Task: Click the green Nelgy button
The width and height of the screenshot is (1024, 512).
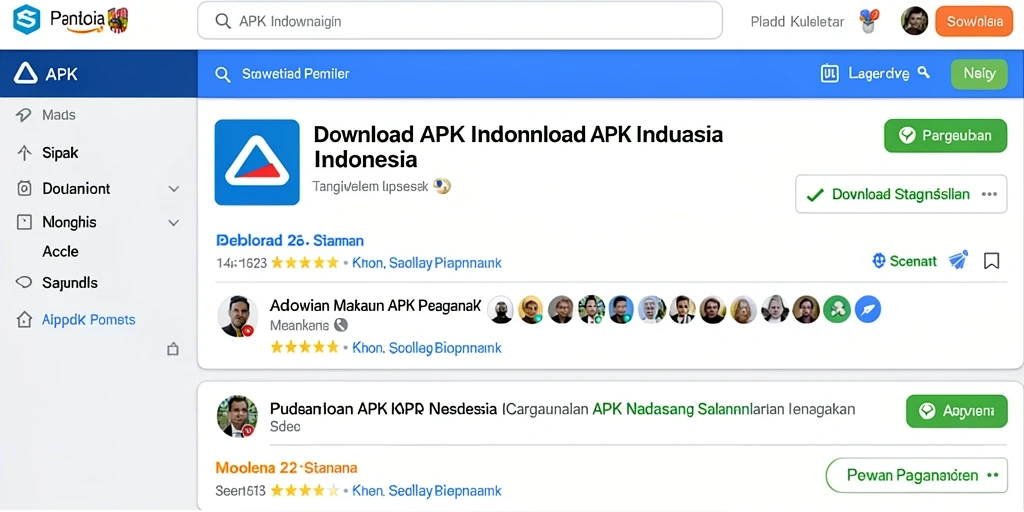Action: tap(980, 74)
